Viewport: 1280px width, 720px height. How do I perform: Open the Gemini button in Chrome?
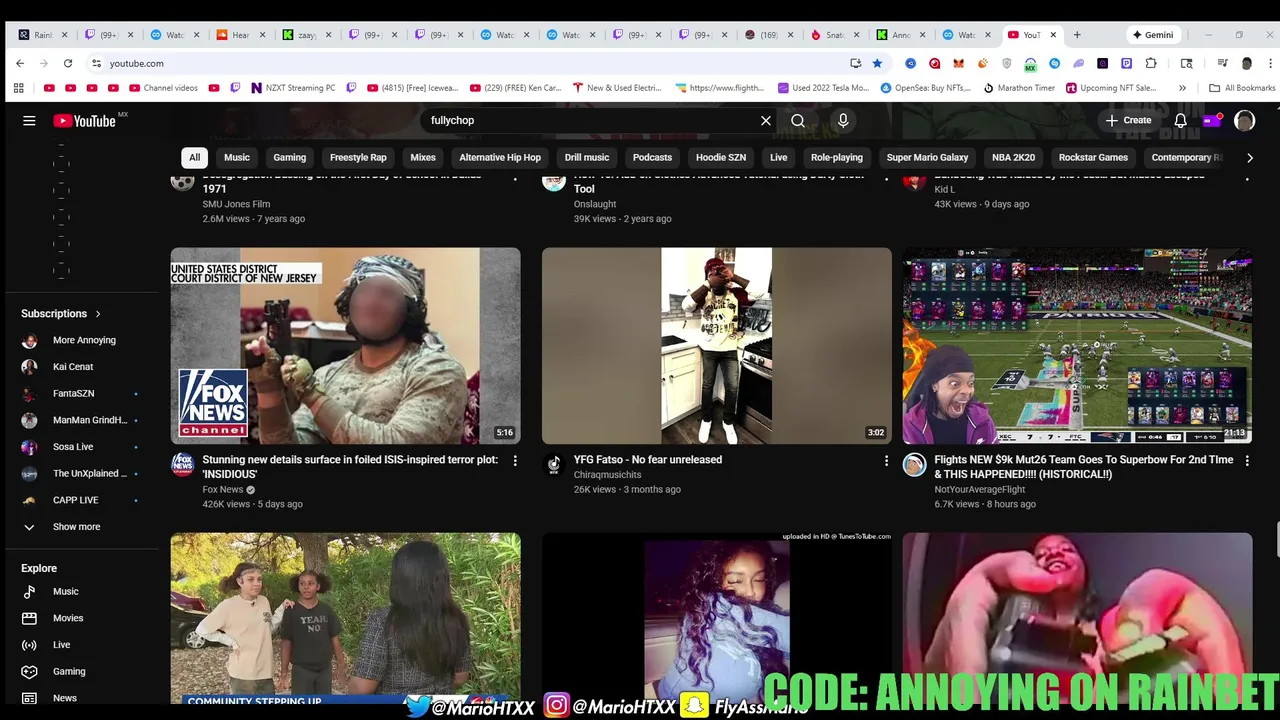click(x=1153, y=35)
